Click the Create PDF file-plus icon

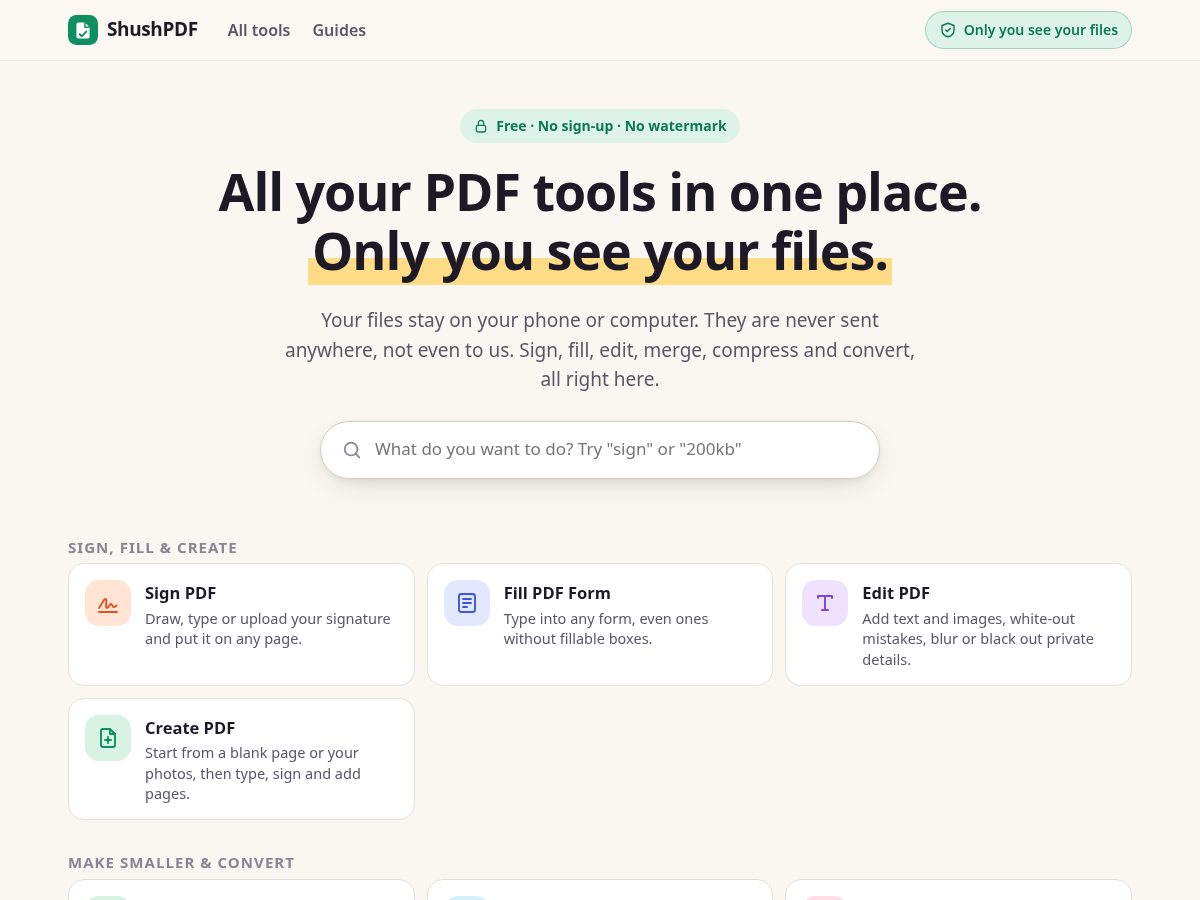click(108, 738)
